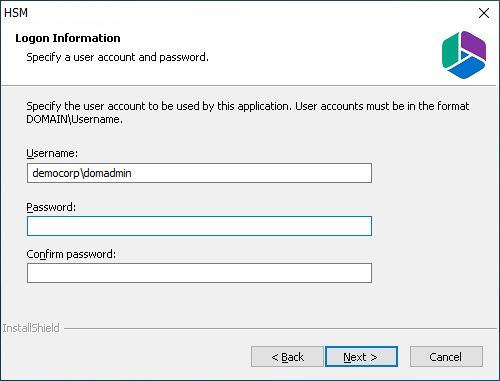The height and width of the screenshot is (381, 500).
Task: Select the Confirm password text box
Action: 199,273
